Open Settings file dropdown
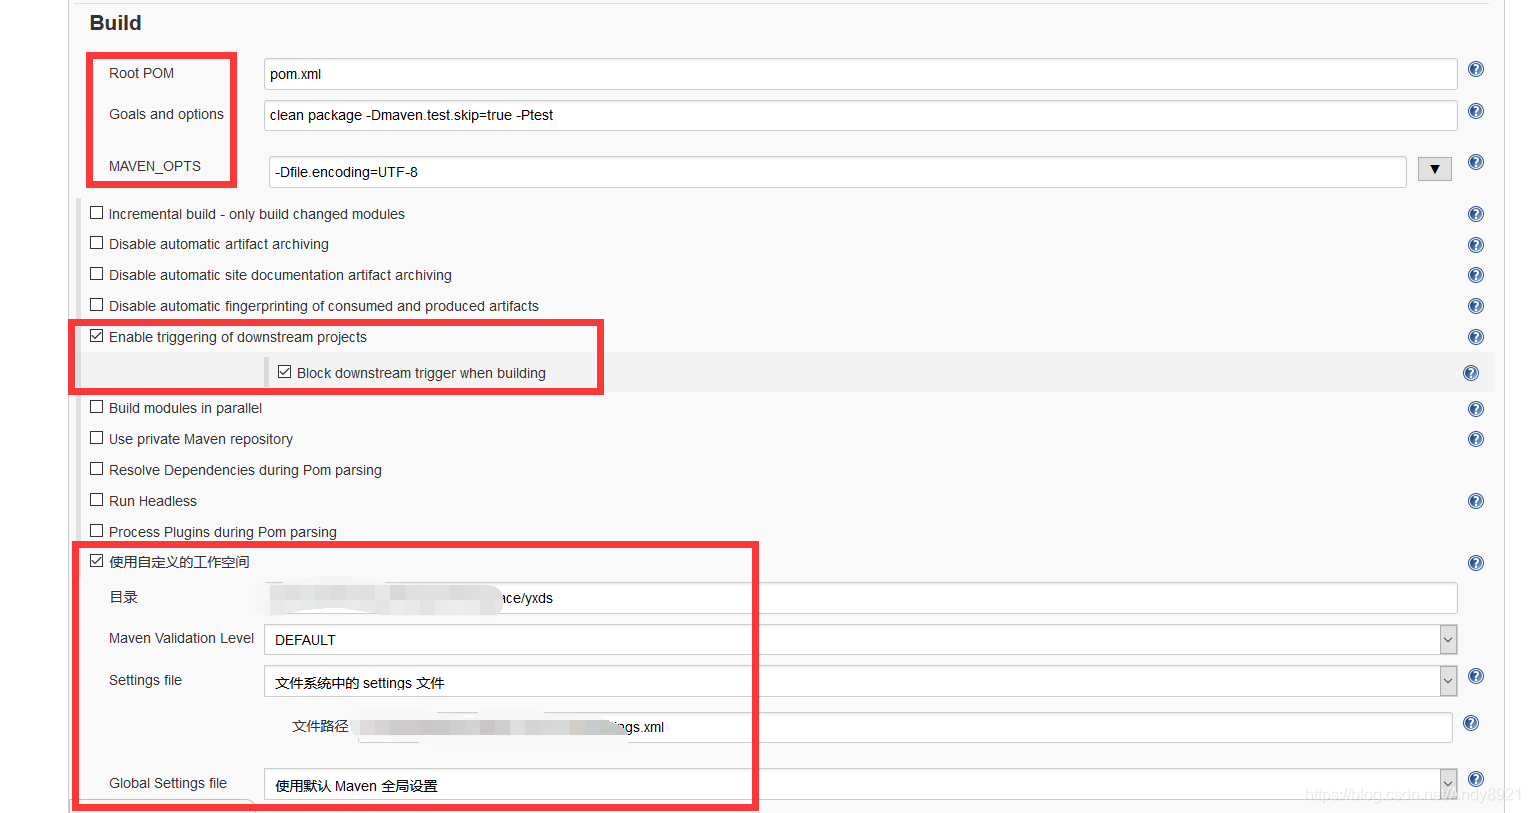1530x813 pixels. point(860,681)
